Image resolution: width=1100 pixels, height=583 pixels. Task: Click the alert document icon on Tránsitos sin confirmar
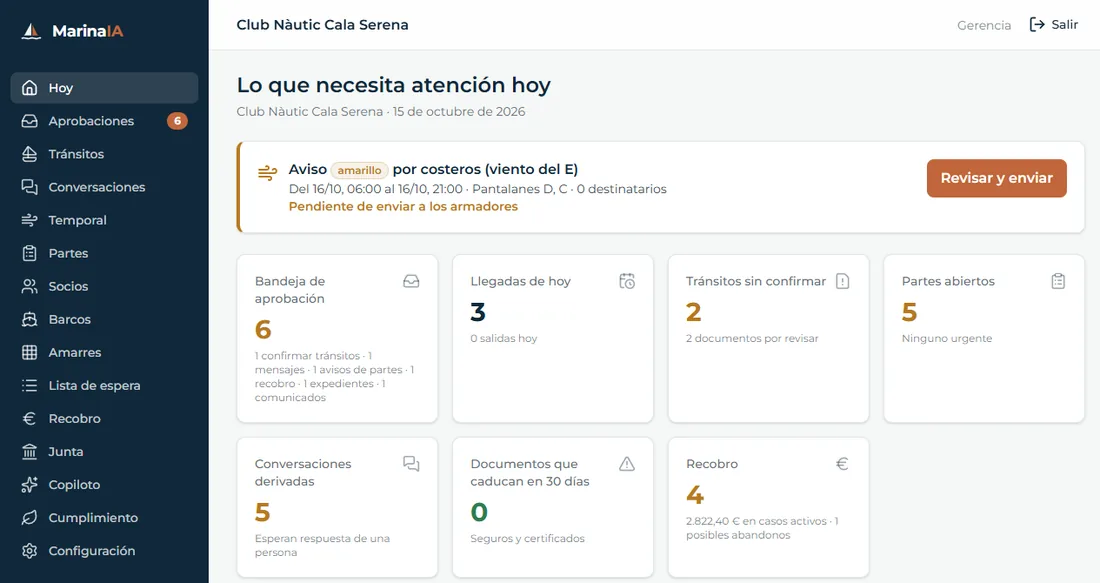pyautogui.click(x=843, y=281)
